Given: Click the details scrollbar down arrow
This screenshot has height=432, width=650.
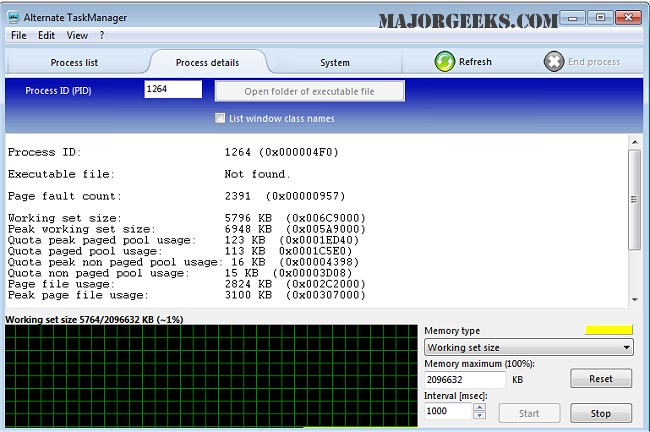Looking at the screenshot, I should pyautogui.click(x=634, y=299).
